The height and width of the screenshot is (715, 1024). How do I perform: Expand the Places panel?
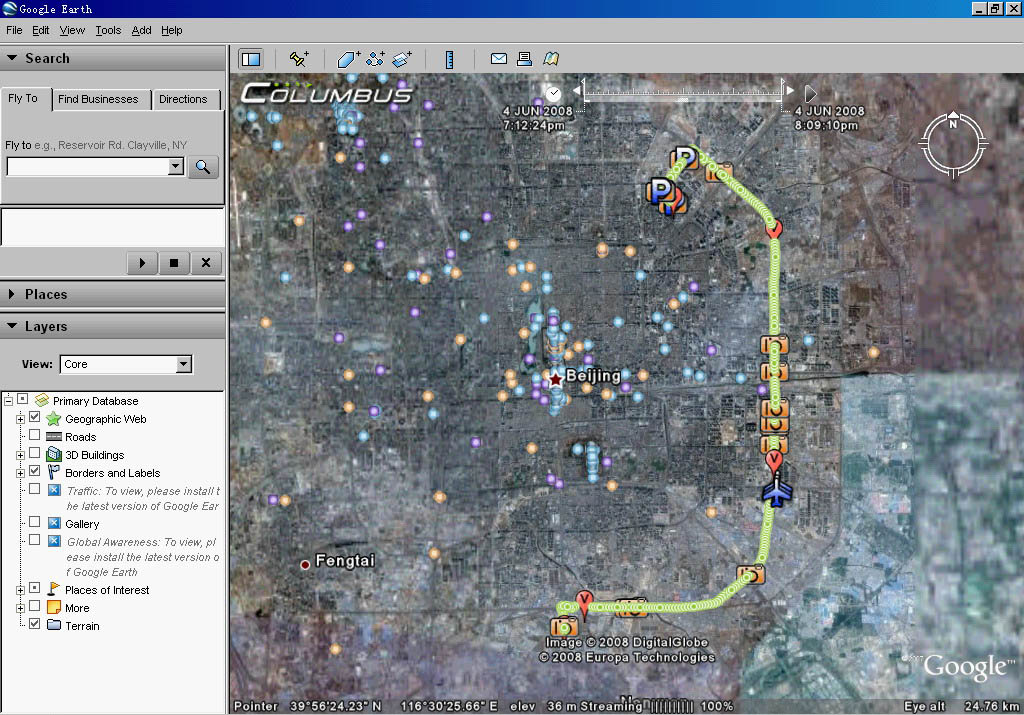(11, 294)
